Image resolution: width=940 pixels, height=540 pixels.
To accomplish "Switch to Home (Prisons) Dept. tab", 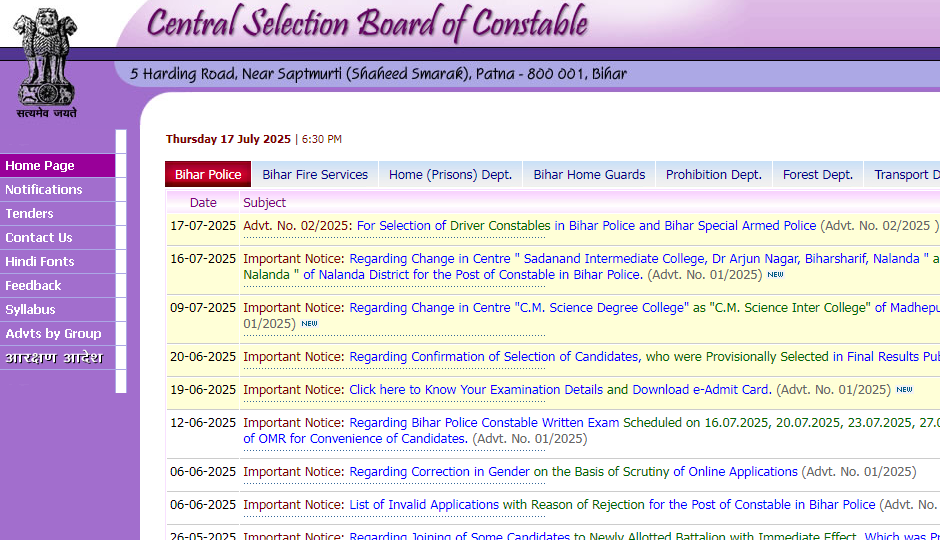I will coord(450,175).
